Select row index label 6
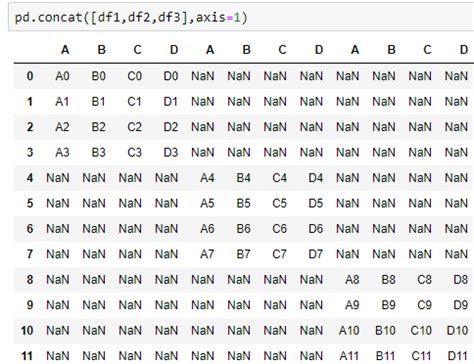 [x=30, y=229]
